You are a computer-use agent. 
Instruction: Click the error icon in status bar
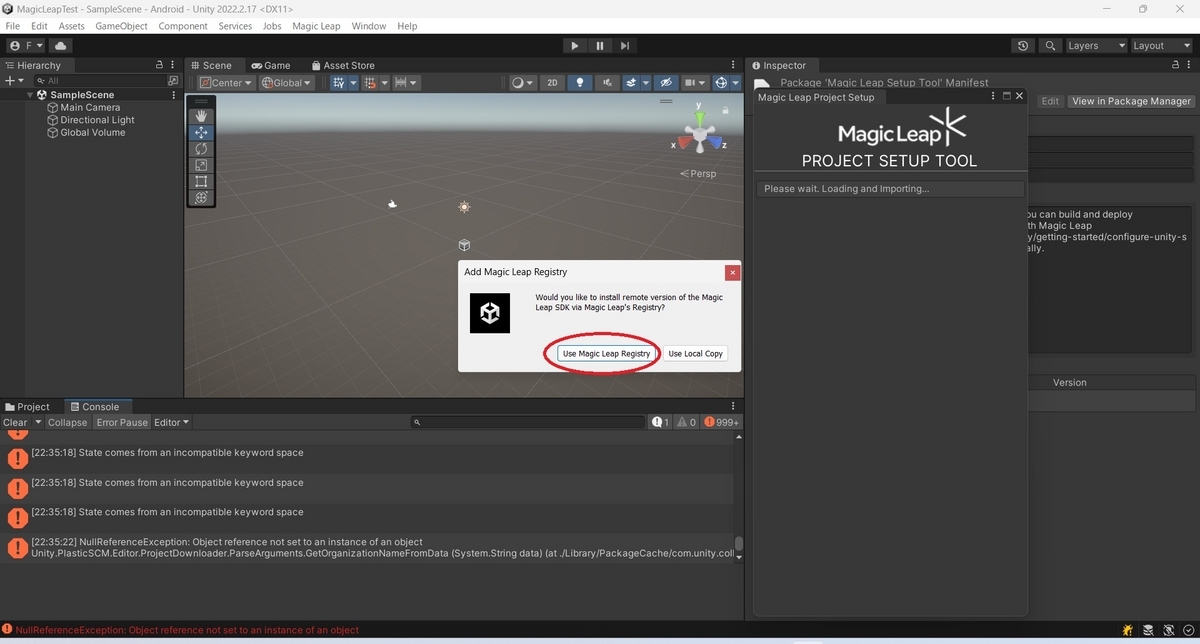coord(7,630)
